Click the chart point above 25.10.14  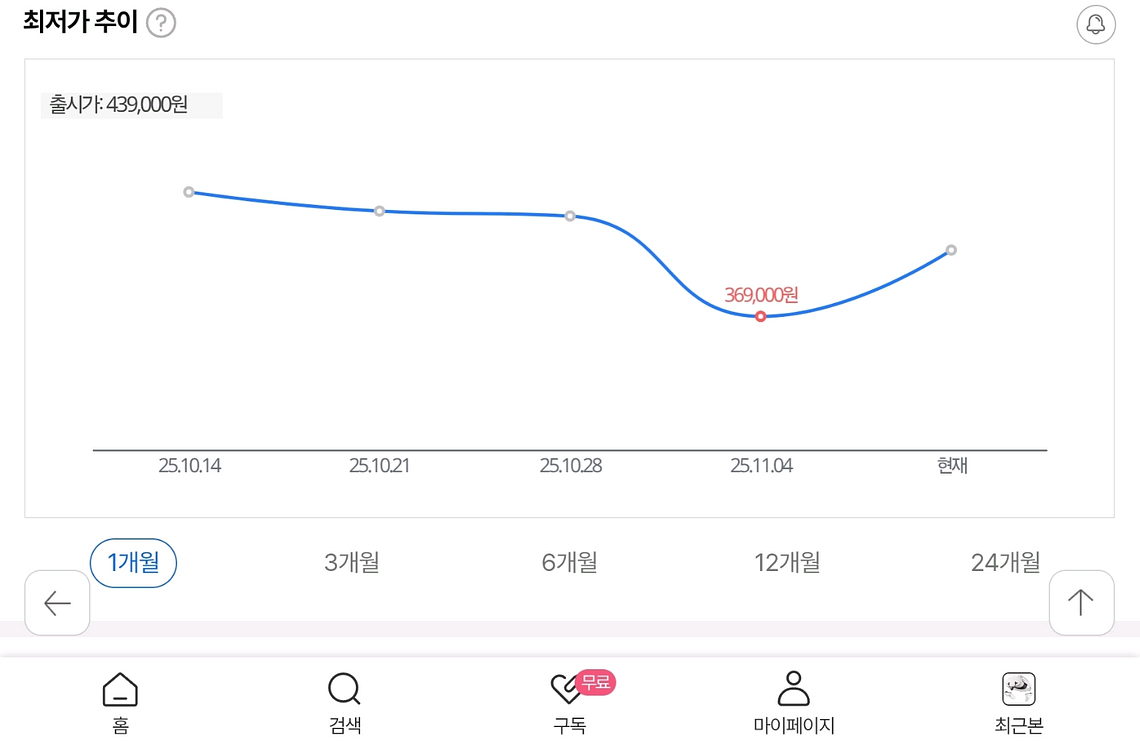coord(189,192)
